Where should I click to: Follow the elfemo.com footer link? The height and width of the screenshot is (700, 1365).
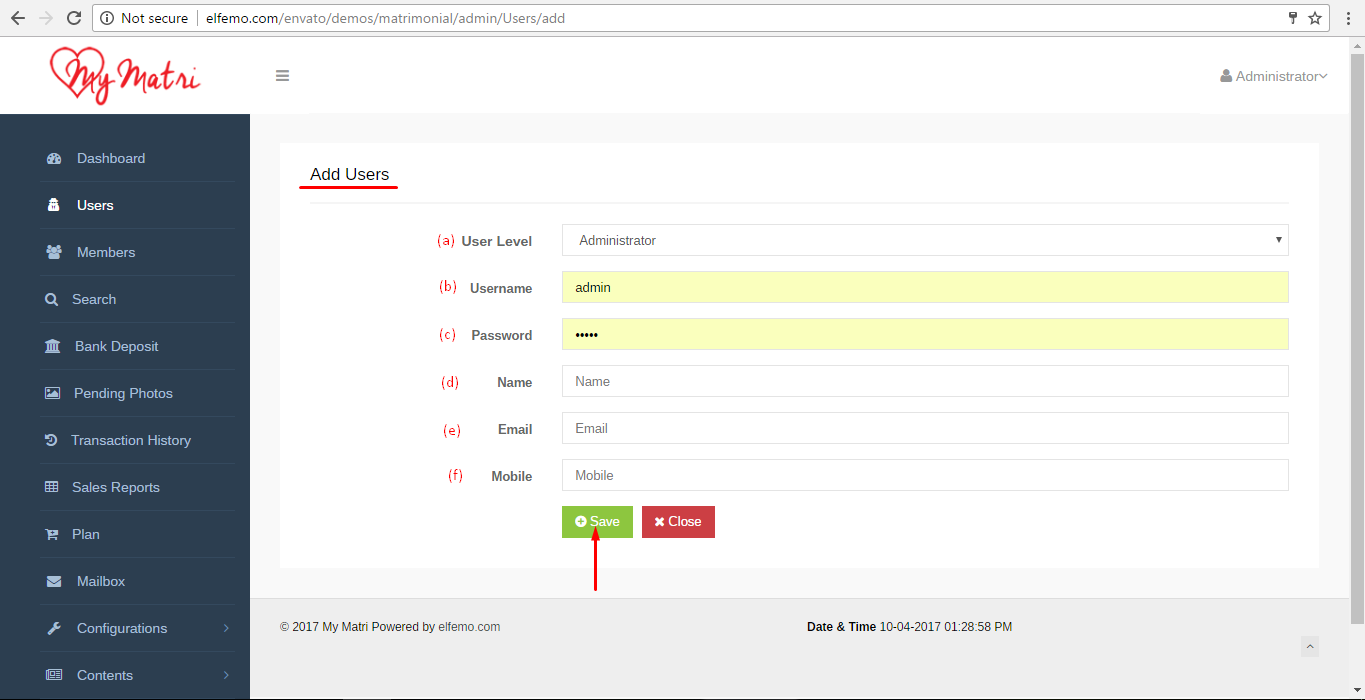469,627
